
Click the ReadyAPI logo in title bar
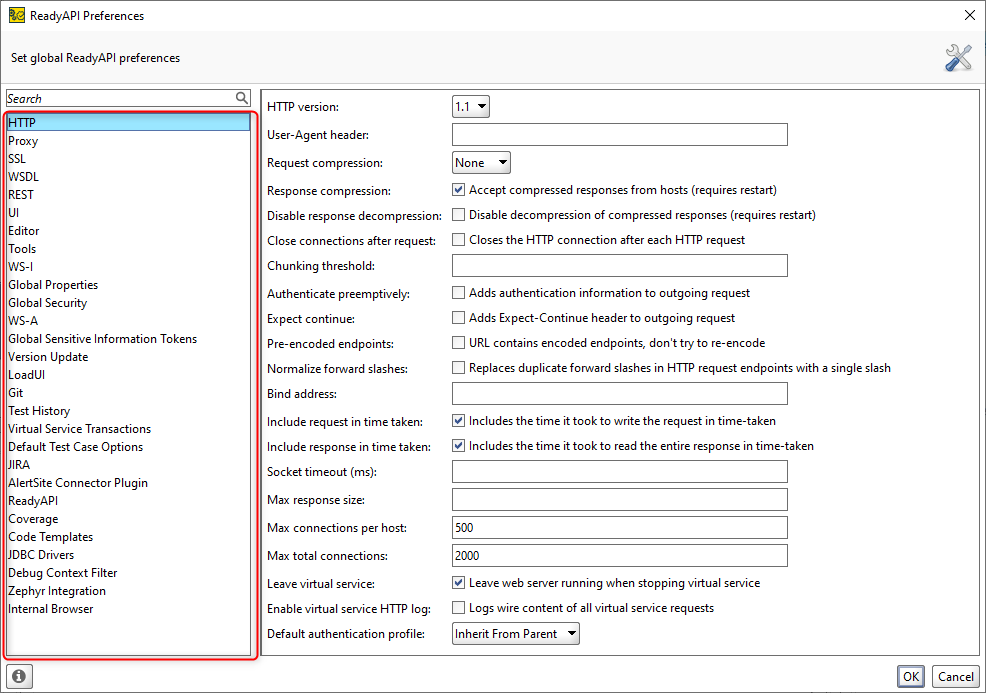[x=16, y=15]
